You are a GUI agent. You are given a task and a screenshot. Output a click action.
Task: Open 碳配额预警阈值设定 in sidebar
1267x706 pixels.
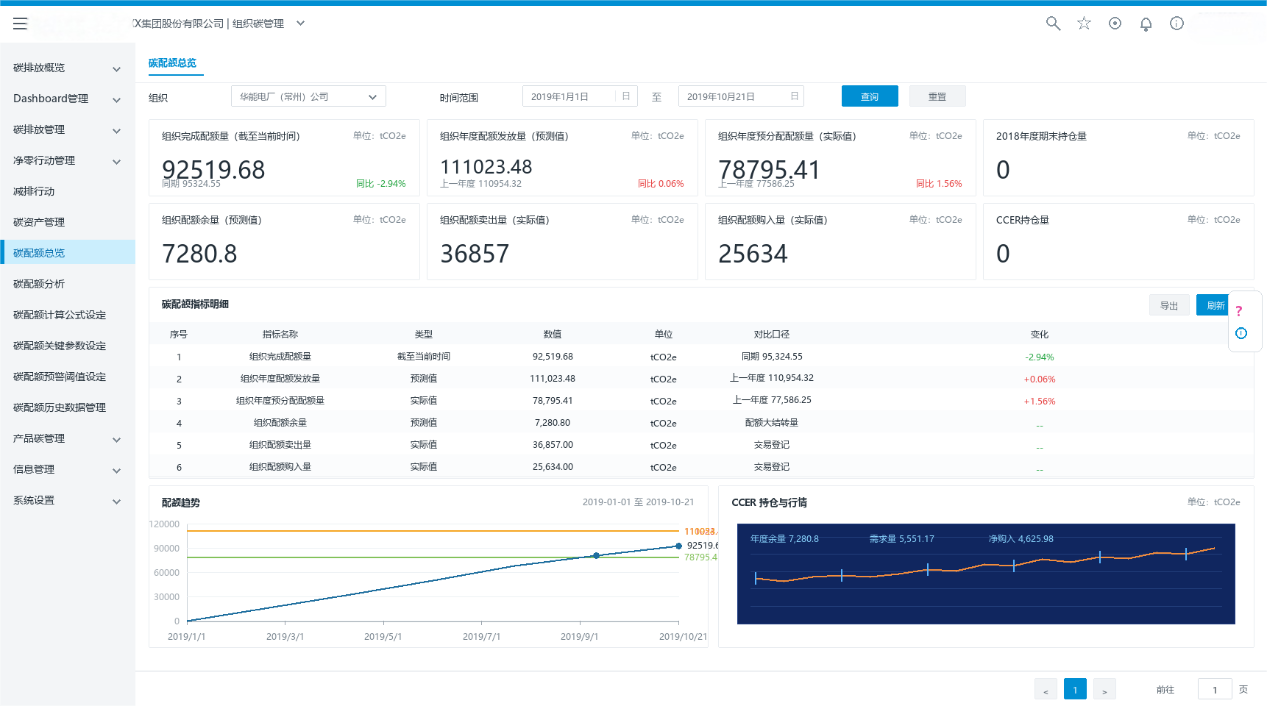coord(67,377)
